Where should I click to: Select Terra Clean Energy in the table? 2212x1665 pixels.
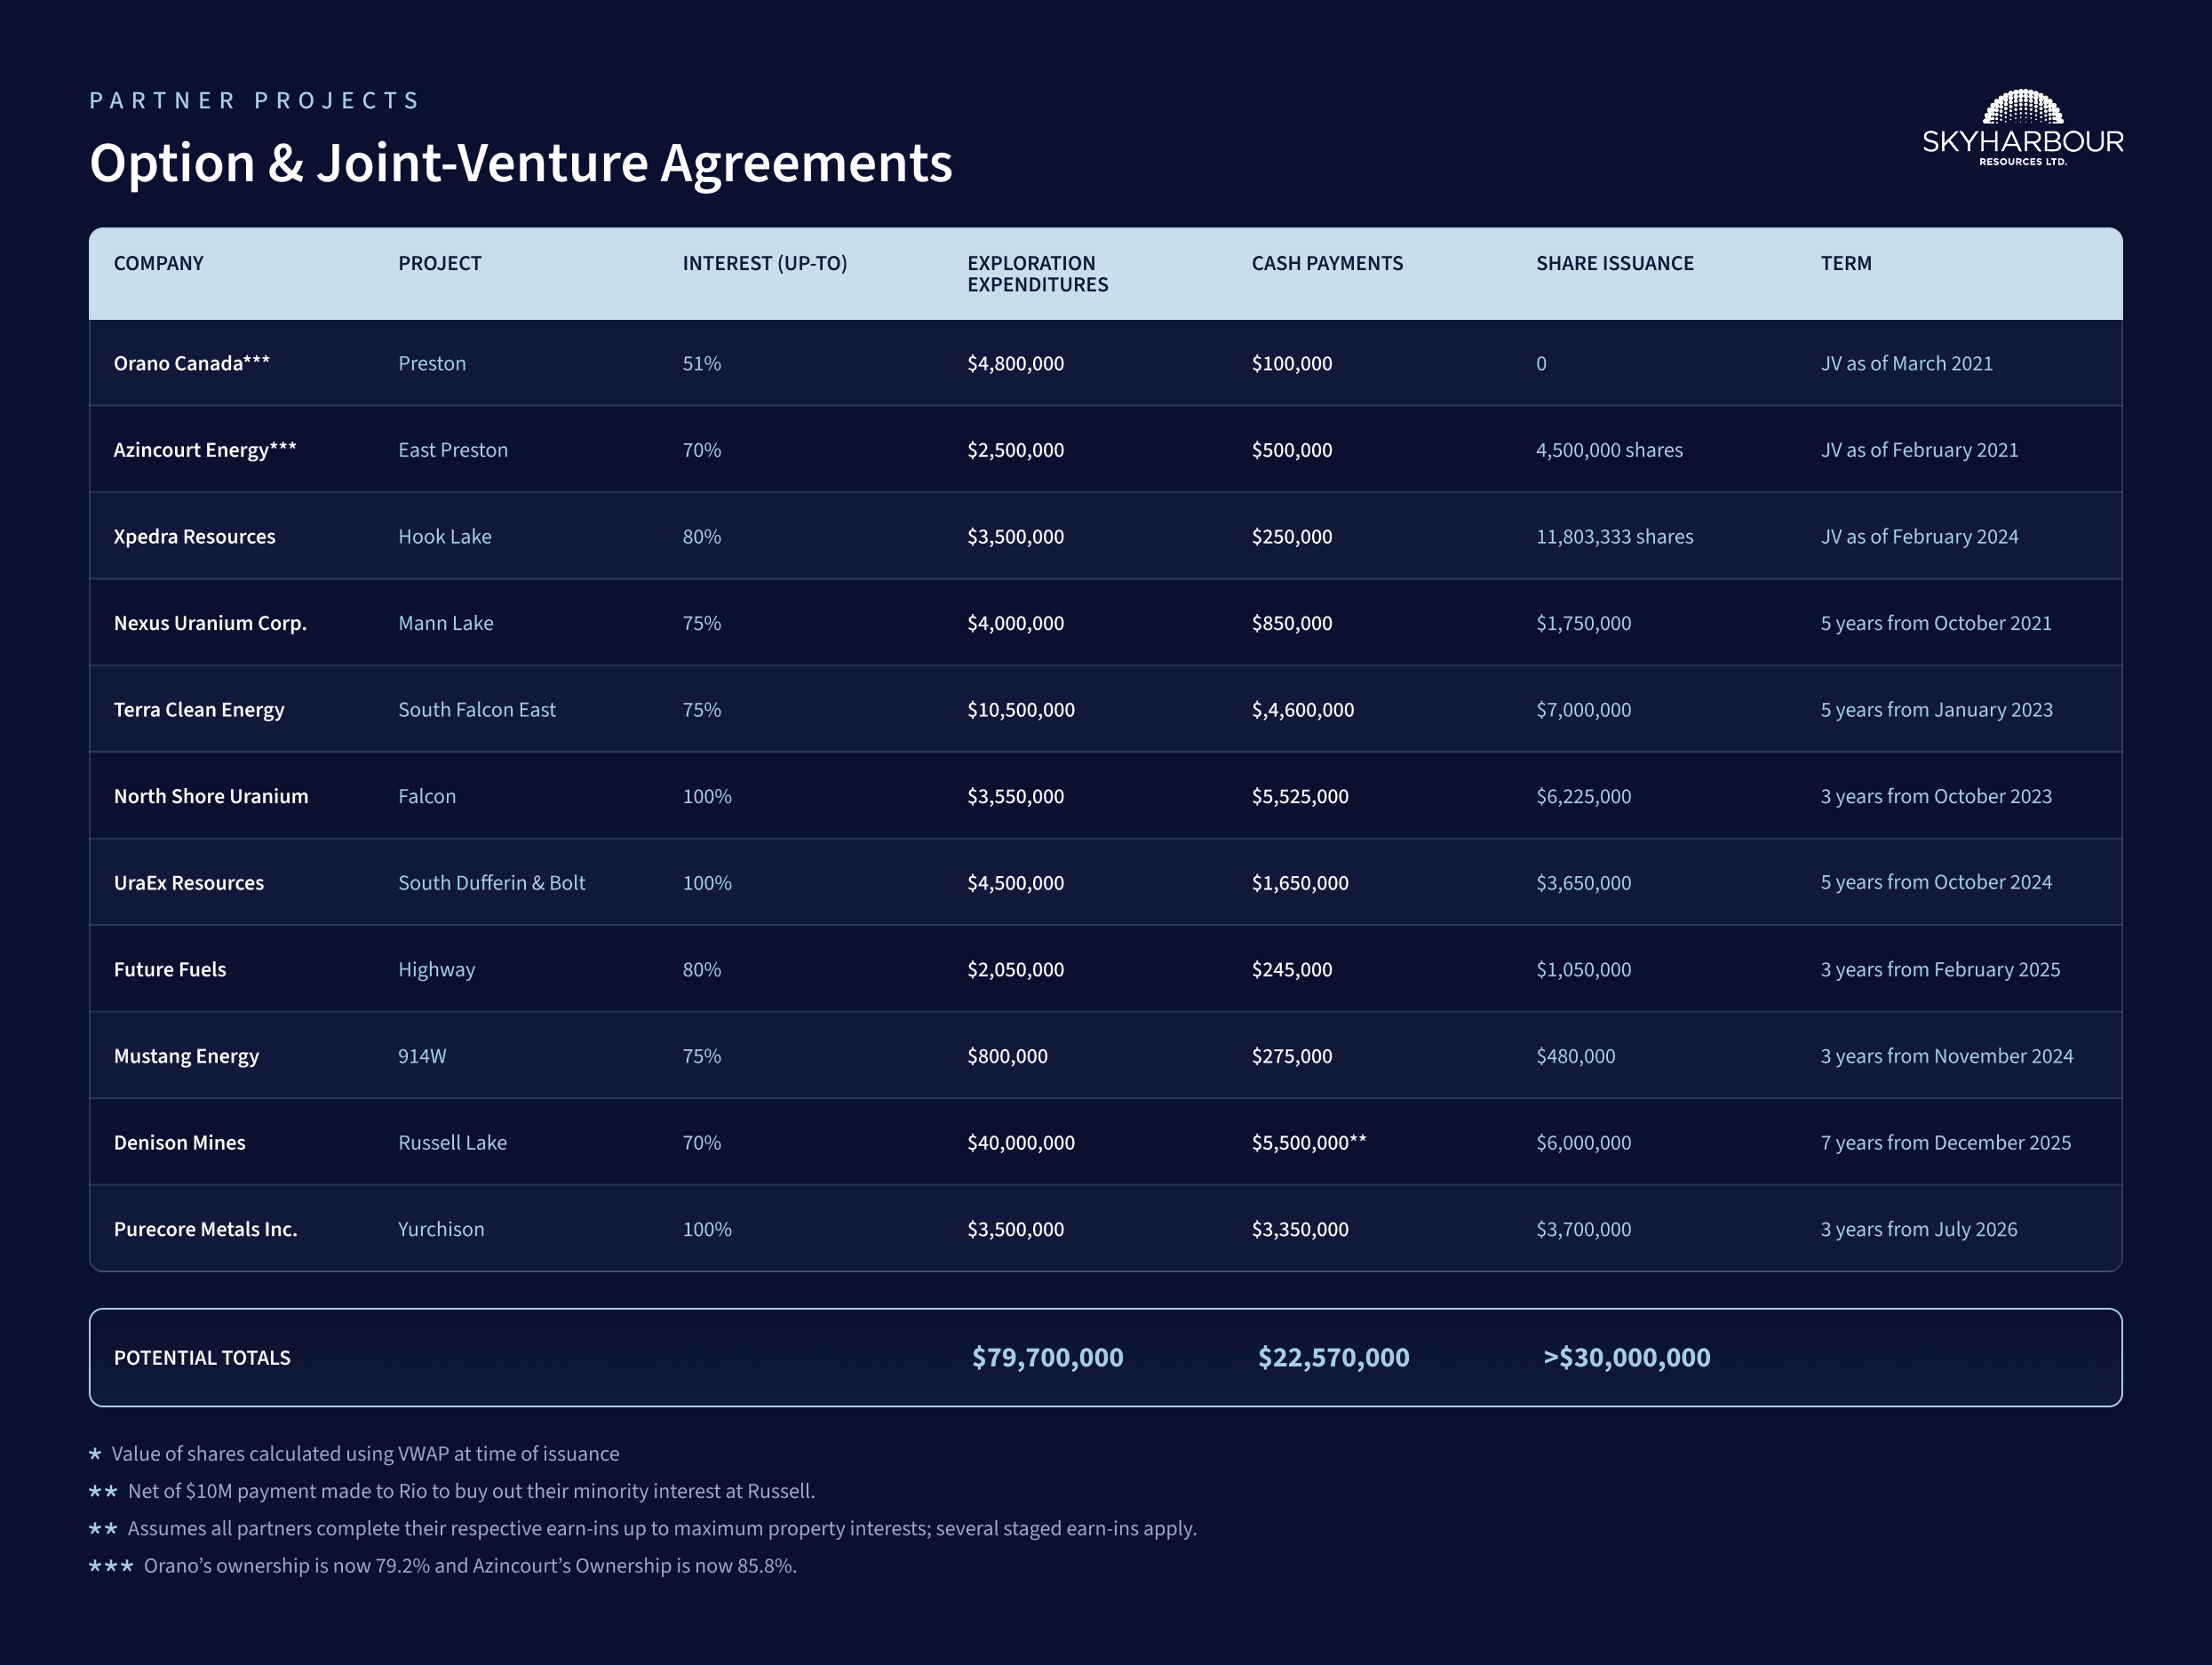click(199, 710)
